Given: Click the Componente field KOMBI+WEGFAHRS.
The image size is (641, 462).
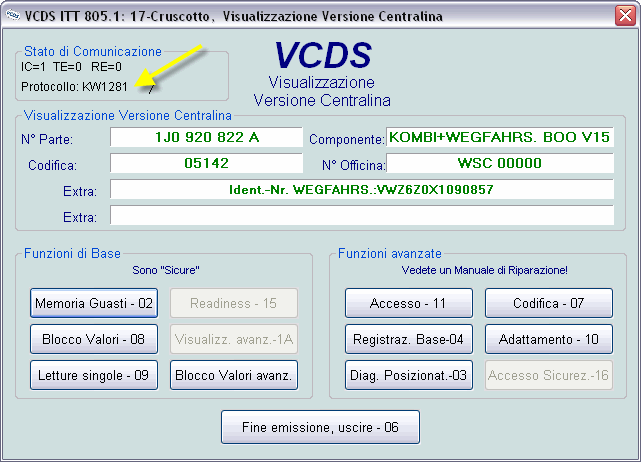Looking at the screenshot, I should [x=500, y=137].
